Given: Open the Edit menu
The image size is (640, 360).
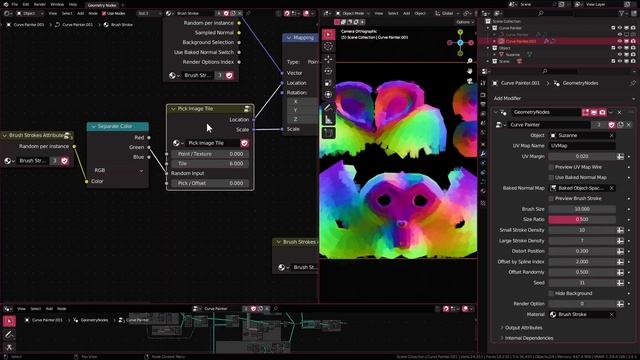Looking at the screenshot, I should point(26,4).
